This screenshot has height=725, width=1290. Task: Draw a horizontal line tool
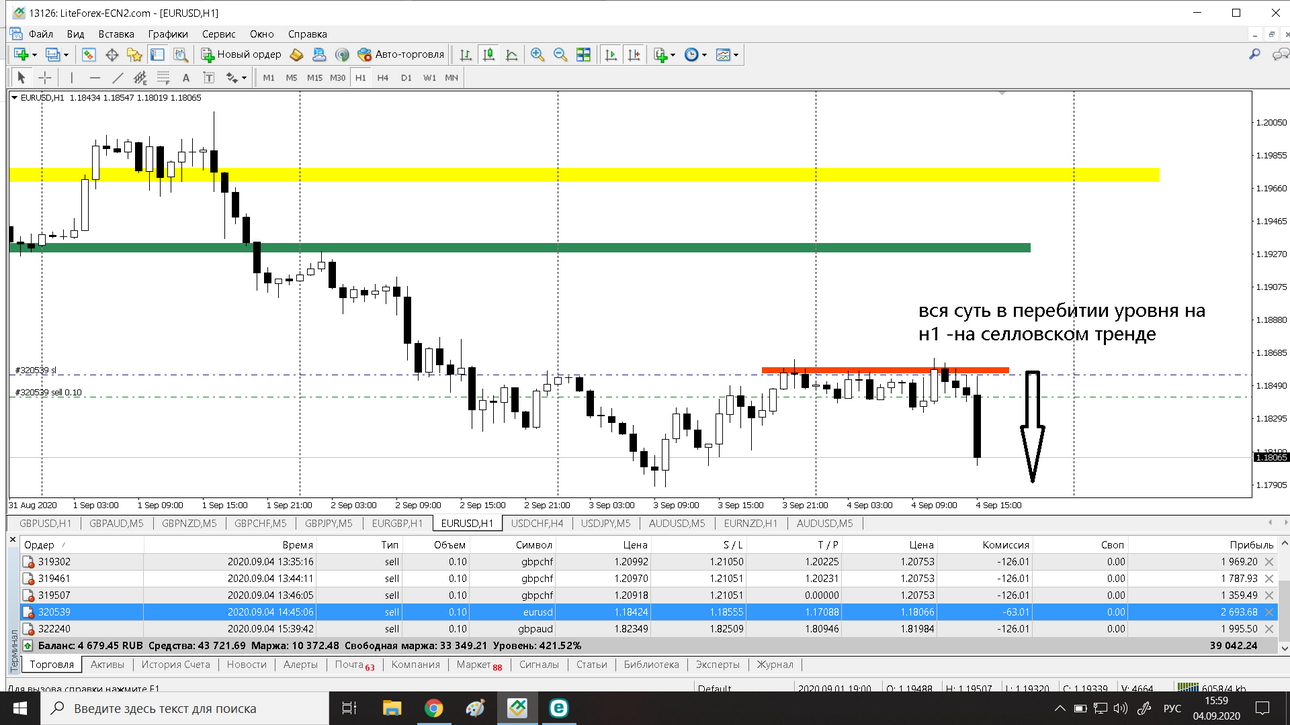95,78
